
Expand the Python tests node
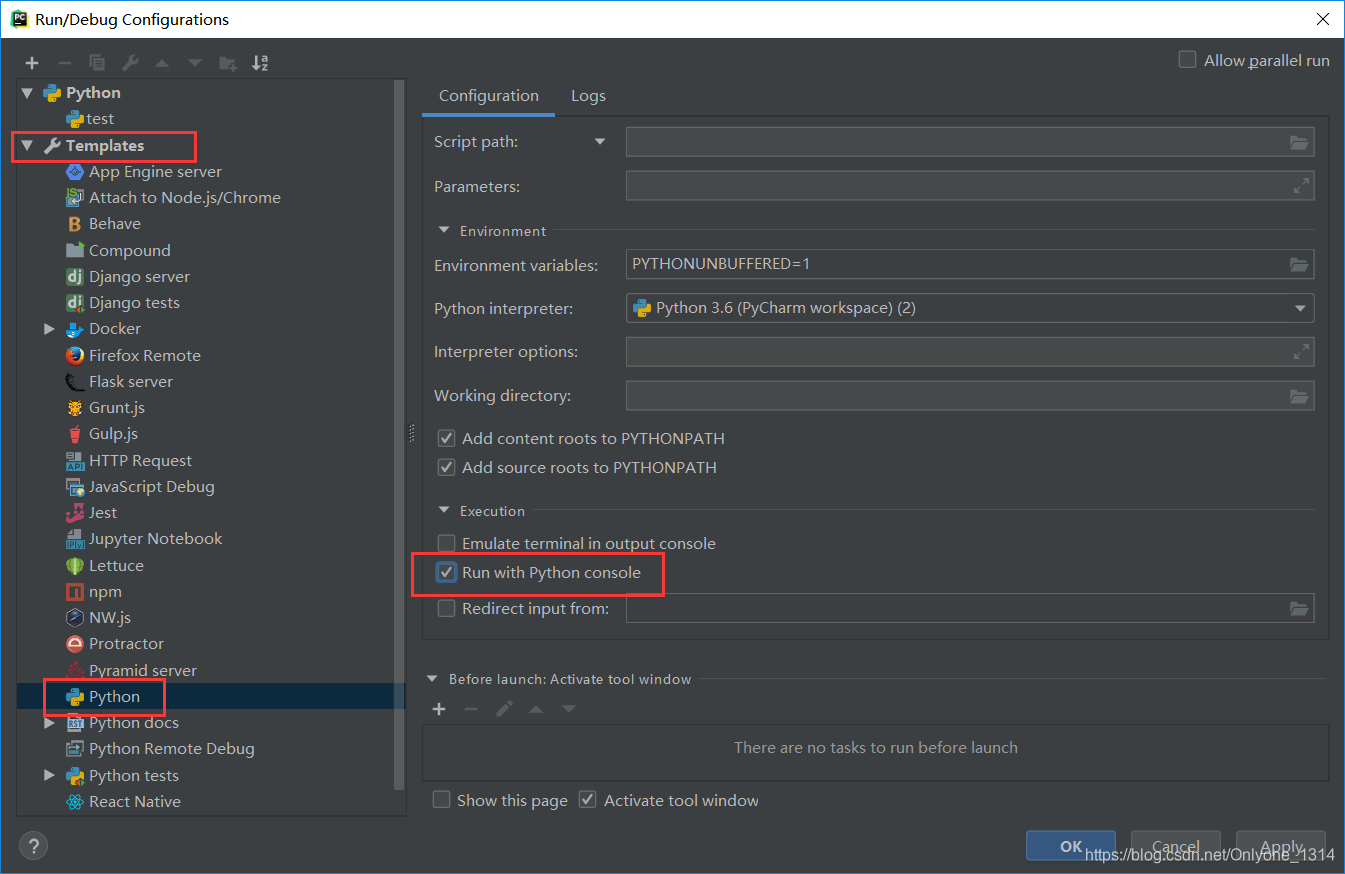49,775
